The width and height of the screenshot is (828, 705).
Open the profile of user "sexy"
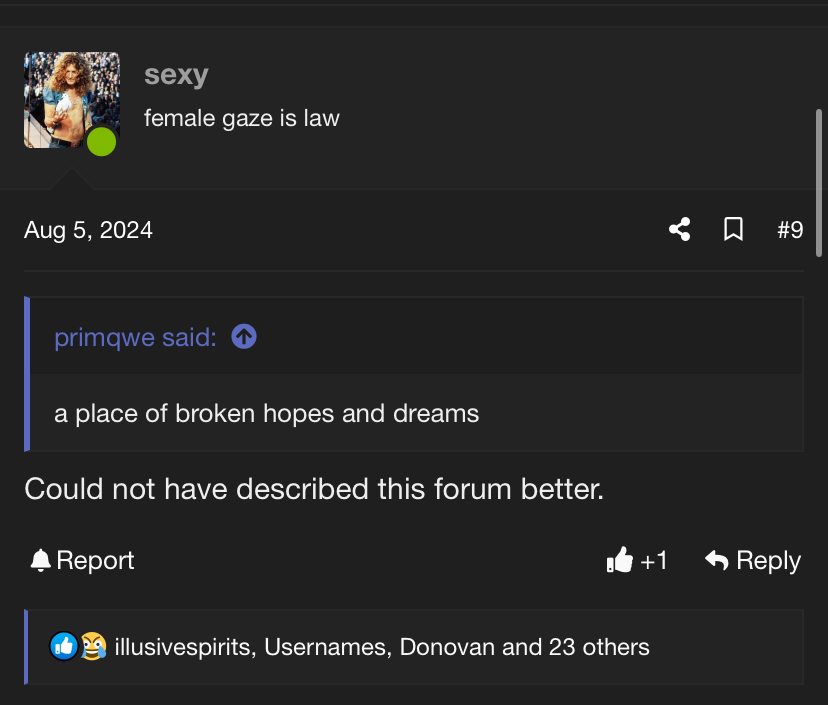[x=176, y=75]
